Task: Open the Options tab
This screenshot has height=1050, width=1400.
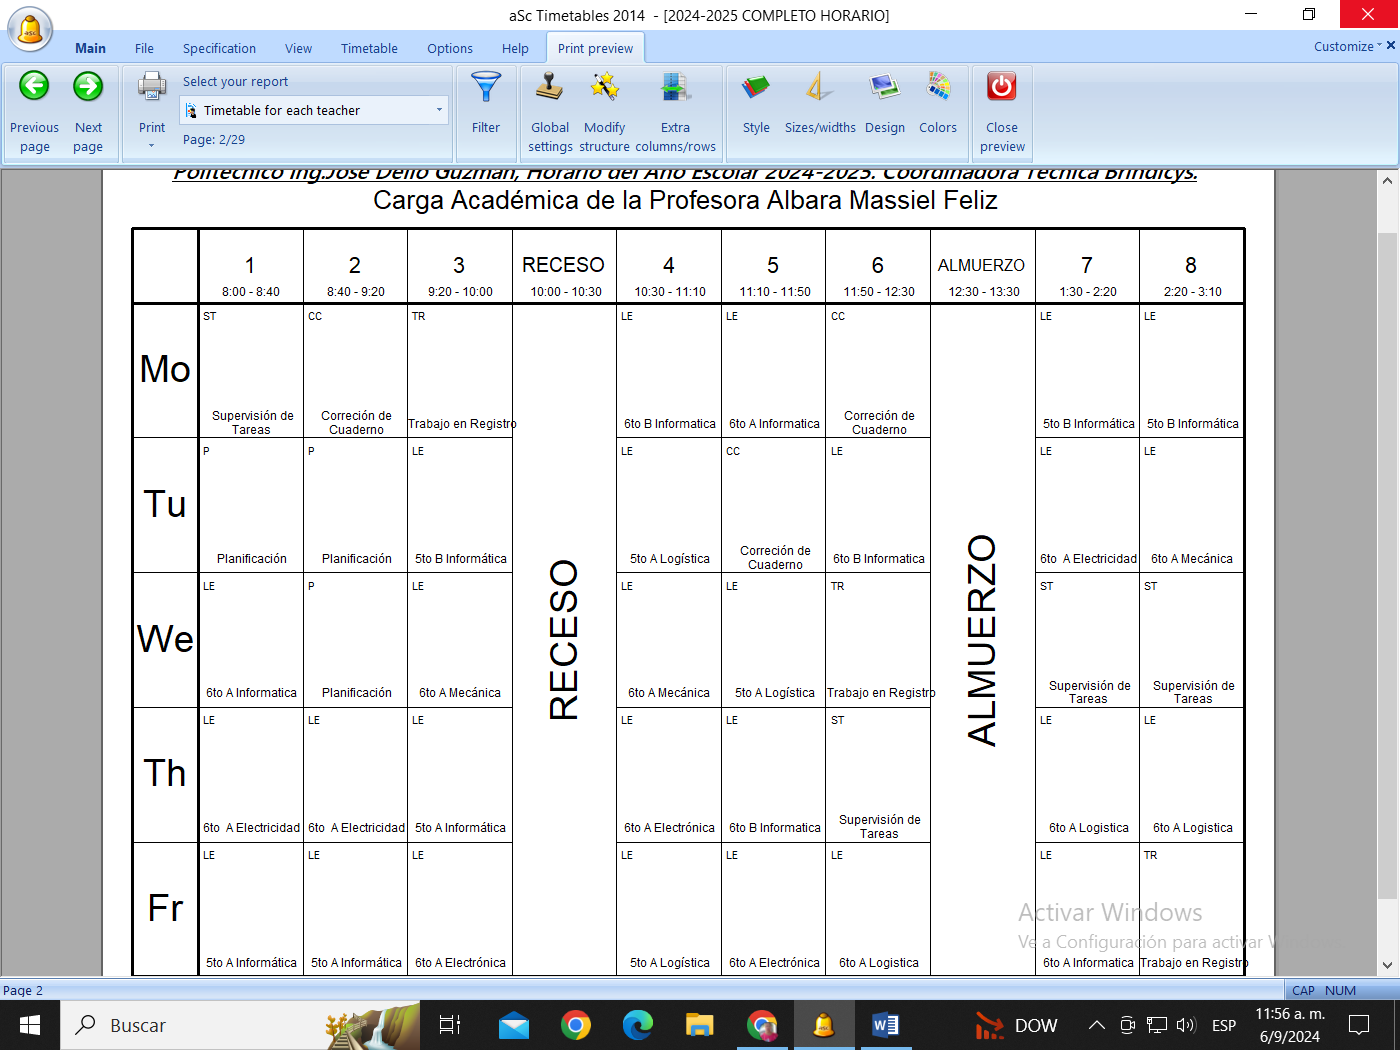Action: [450, 48]
